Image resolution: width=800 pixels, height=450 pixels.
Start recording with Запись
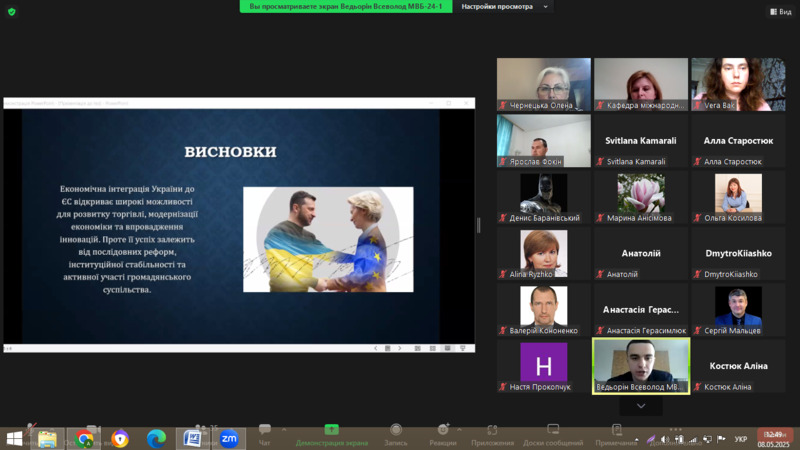(x=395, y=435)
